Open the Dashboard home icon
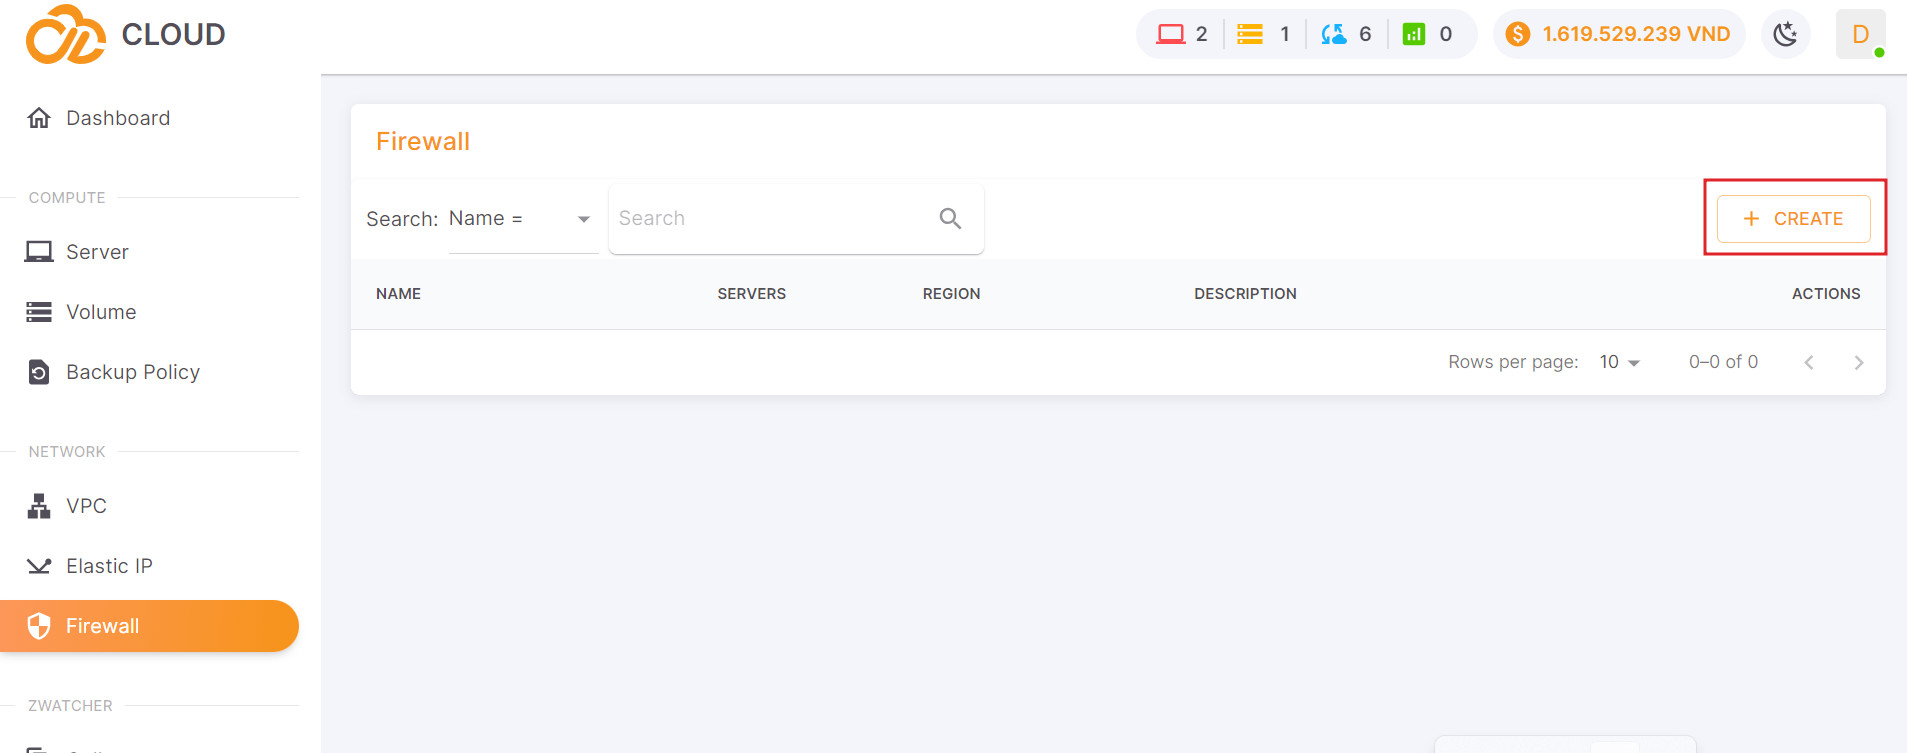Viewport: 1907px width, 753px height. (39, 118)
